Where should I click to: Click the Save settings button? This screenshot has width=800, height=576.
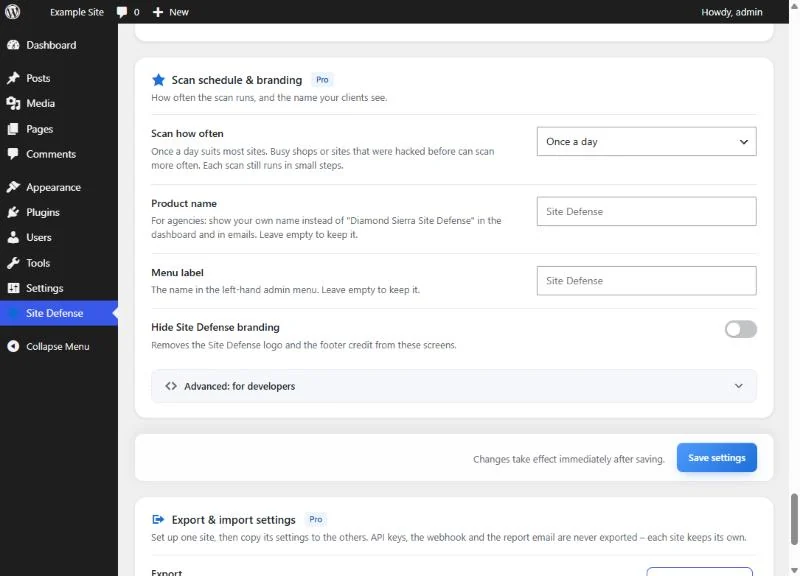coord(716,458)
